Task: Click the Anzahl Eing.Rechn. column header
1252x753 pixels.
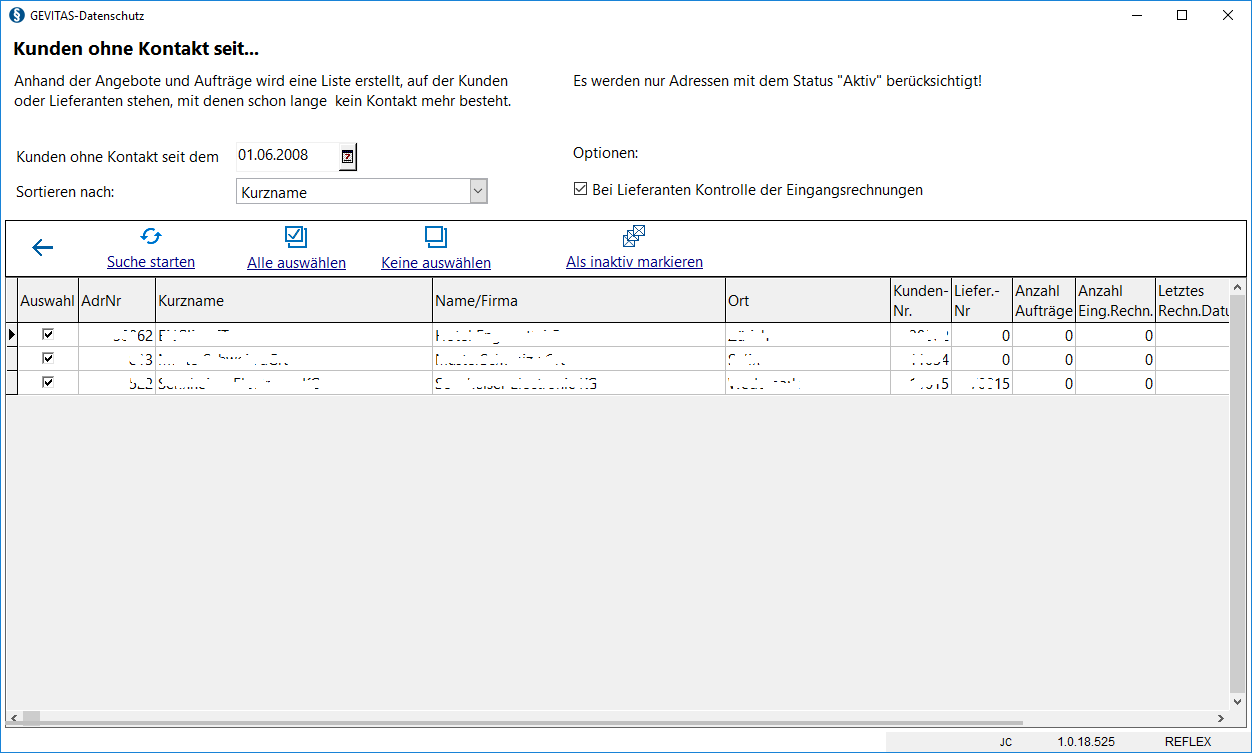Action: coord(1115,300)
